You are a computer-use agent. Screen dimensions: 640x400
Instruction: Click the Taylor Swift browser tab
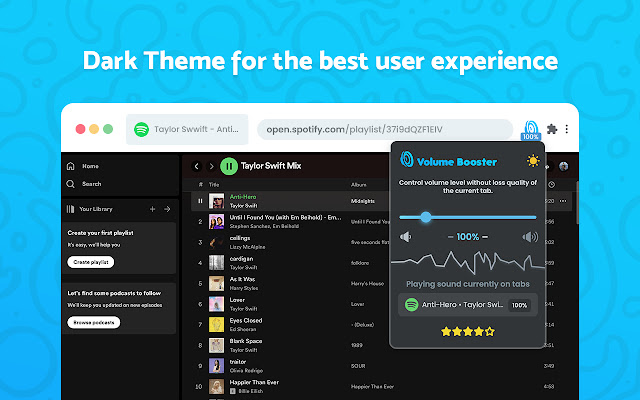click(187, 129)
